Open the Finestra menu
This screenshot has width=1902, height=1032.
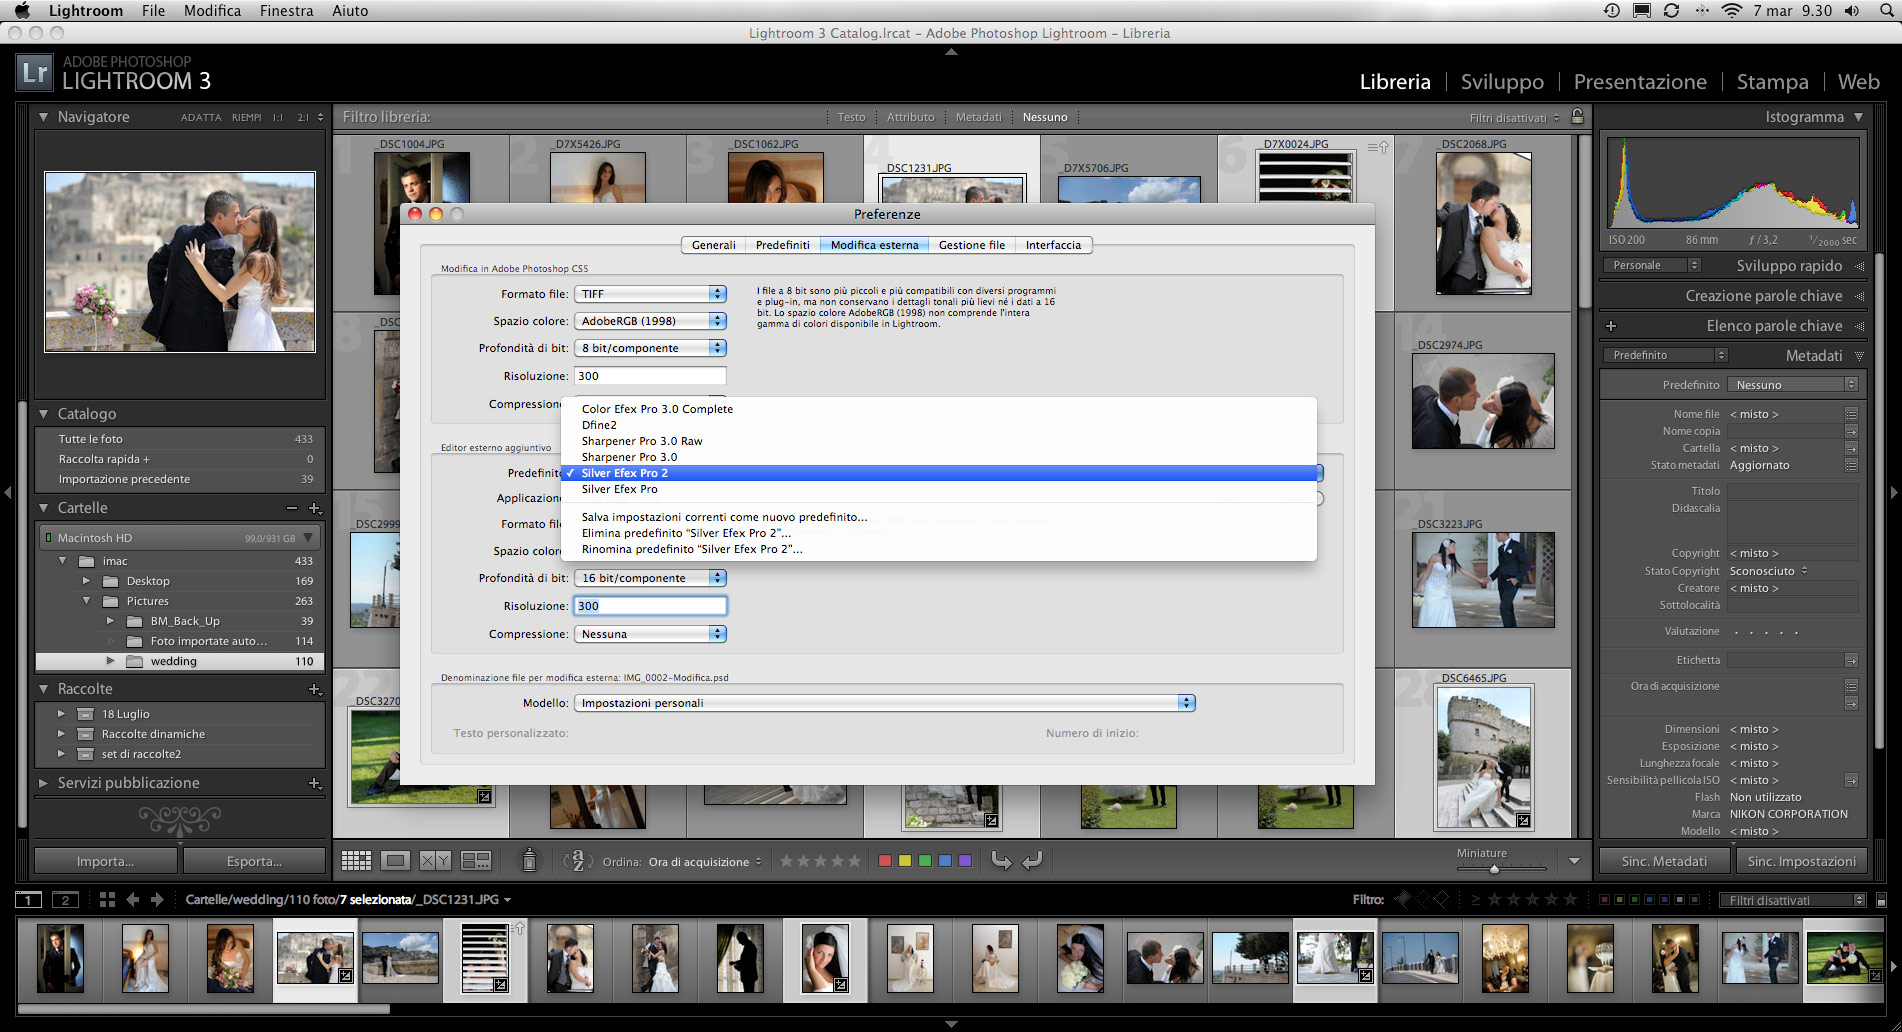click(x=286, y=11)
